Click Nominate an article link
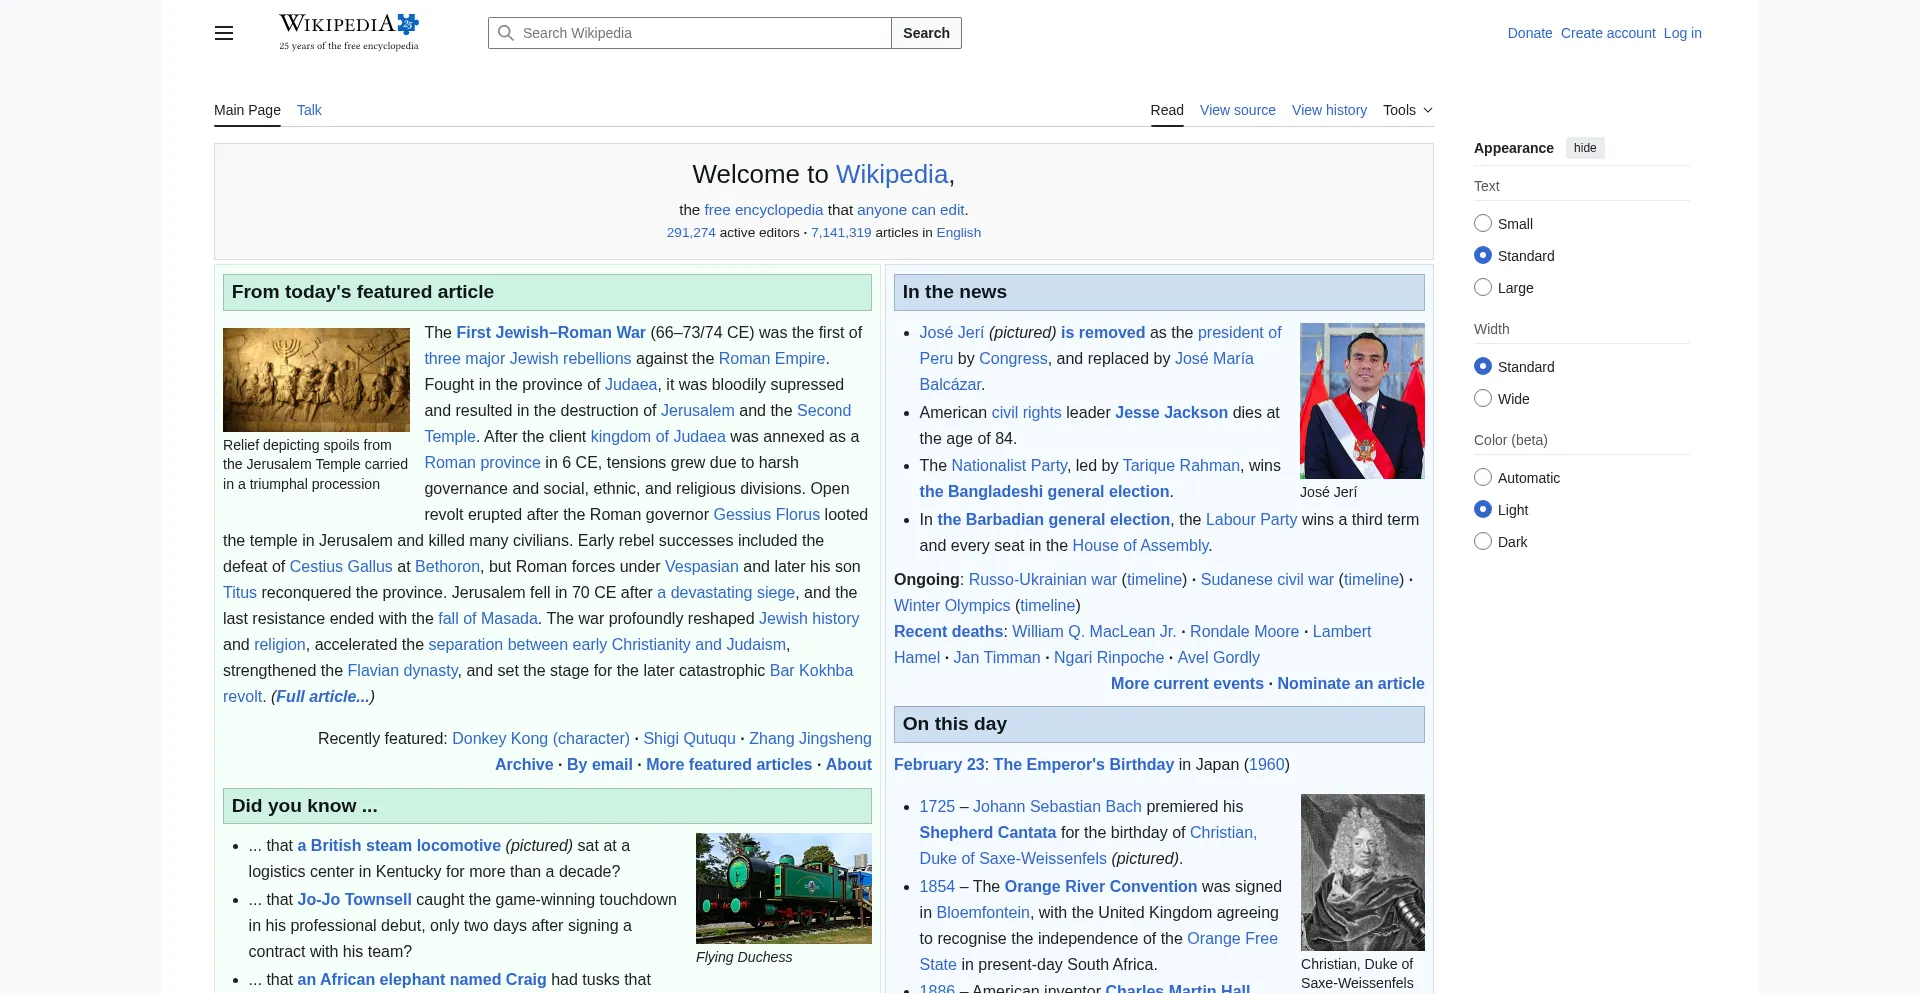Screen dimensions: 1920x993 [x=1351, y=683]
